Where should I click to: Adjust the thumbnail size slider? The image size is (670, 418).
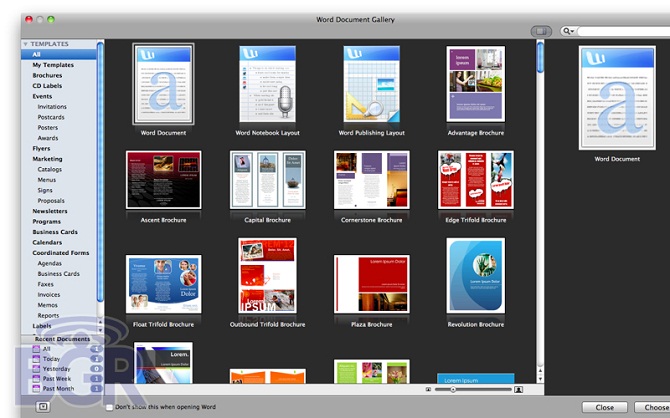[x=453, y=389]
